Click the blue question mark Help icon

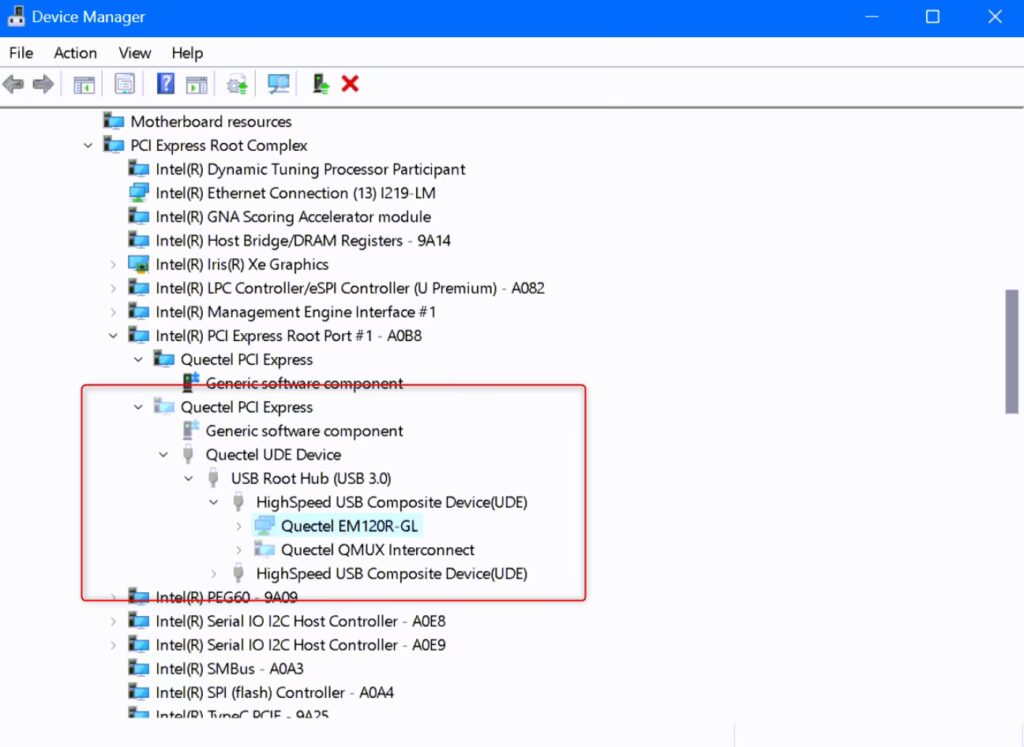(x=166, y=84)
